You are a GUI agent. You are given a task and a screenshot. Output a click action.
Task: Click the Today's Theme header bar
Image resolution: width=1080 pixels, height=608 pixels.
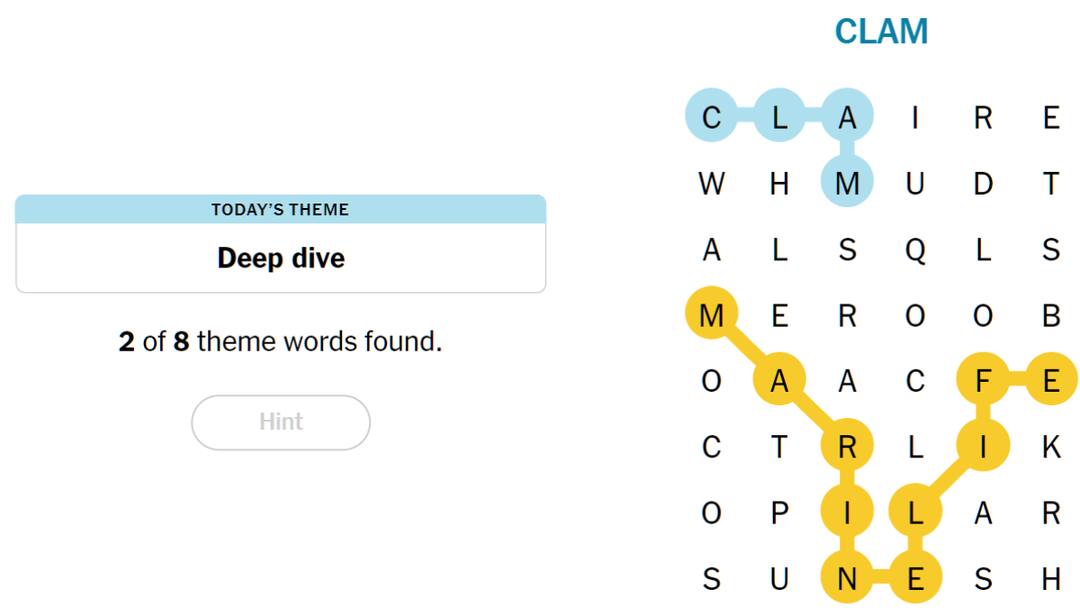coord(280,209)
